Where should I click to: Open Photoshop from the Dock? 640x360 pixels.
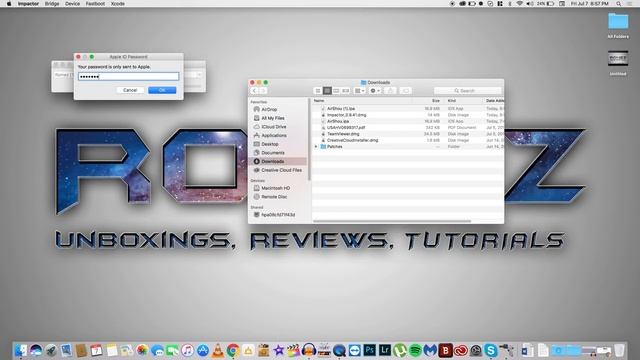click(x=370, y=350)
